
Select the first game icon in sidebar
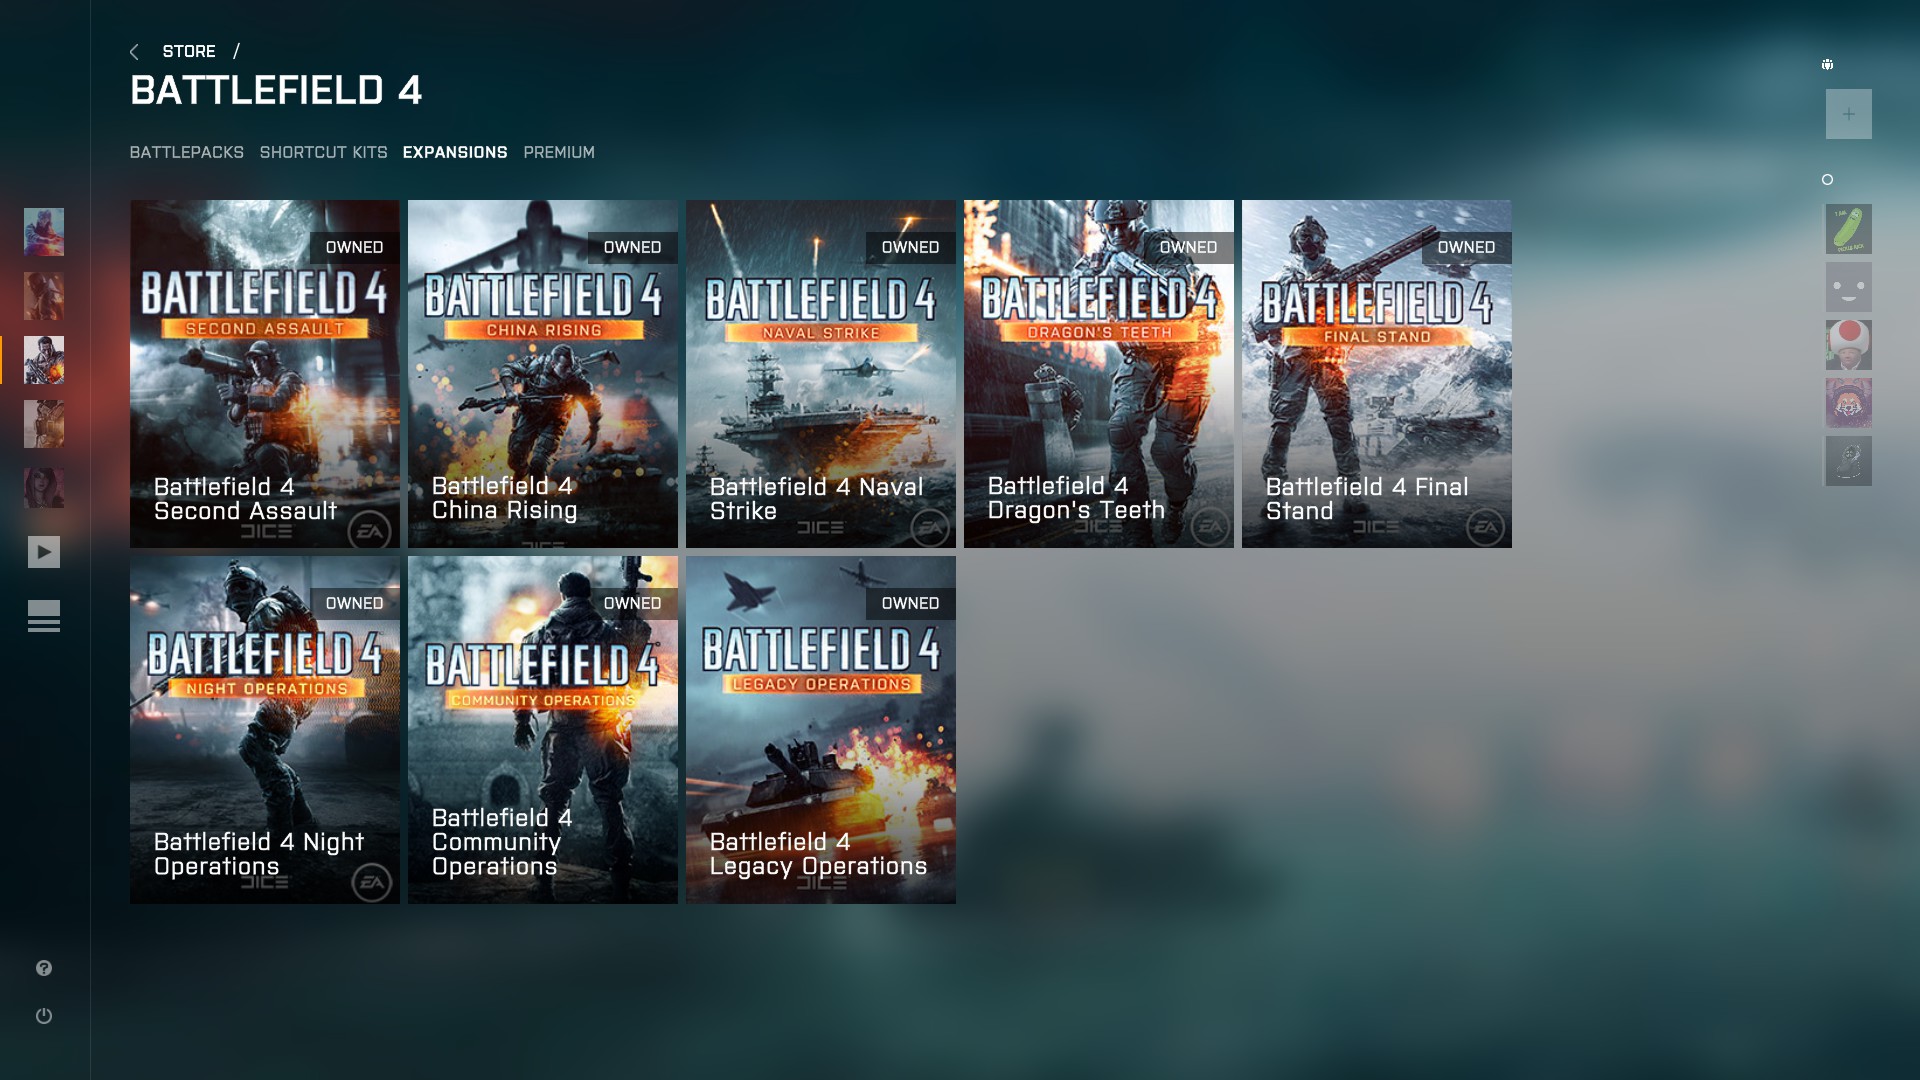44,232
